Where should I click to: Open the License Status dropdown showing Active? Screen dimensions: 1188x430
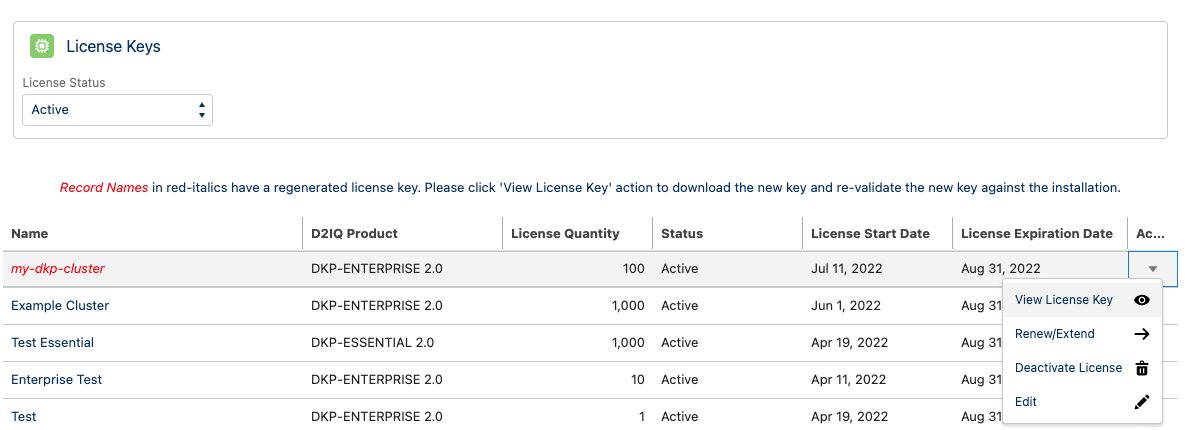tap(117, 110)
